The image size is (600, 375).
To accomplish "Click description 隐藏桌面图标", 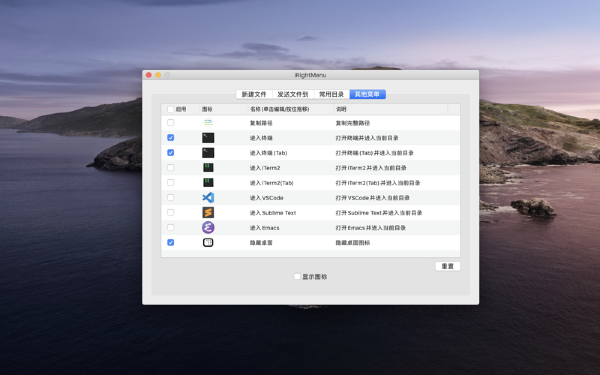I will [353, 243].
